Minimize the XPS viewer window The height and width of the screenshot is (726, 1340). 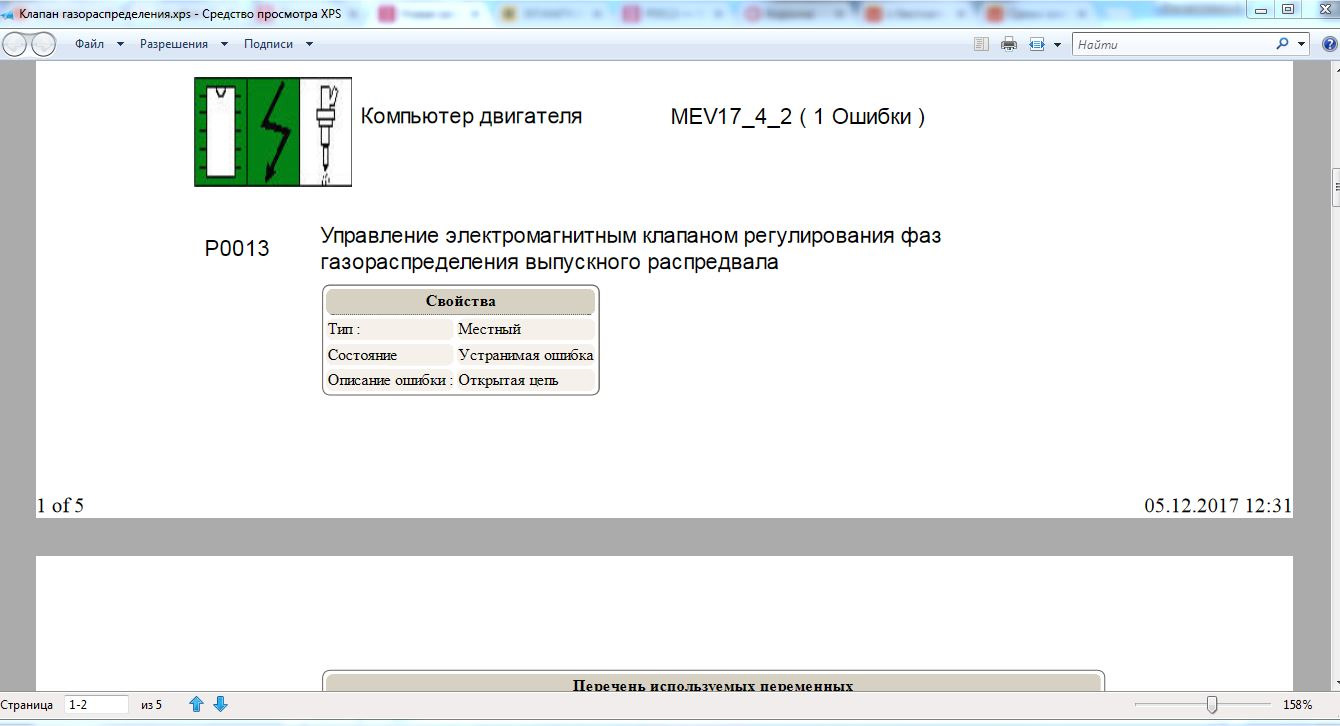[1262, 10]
